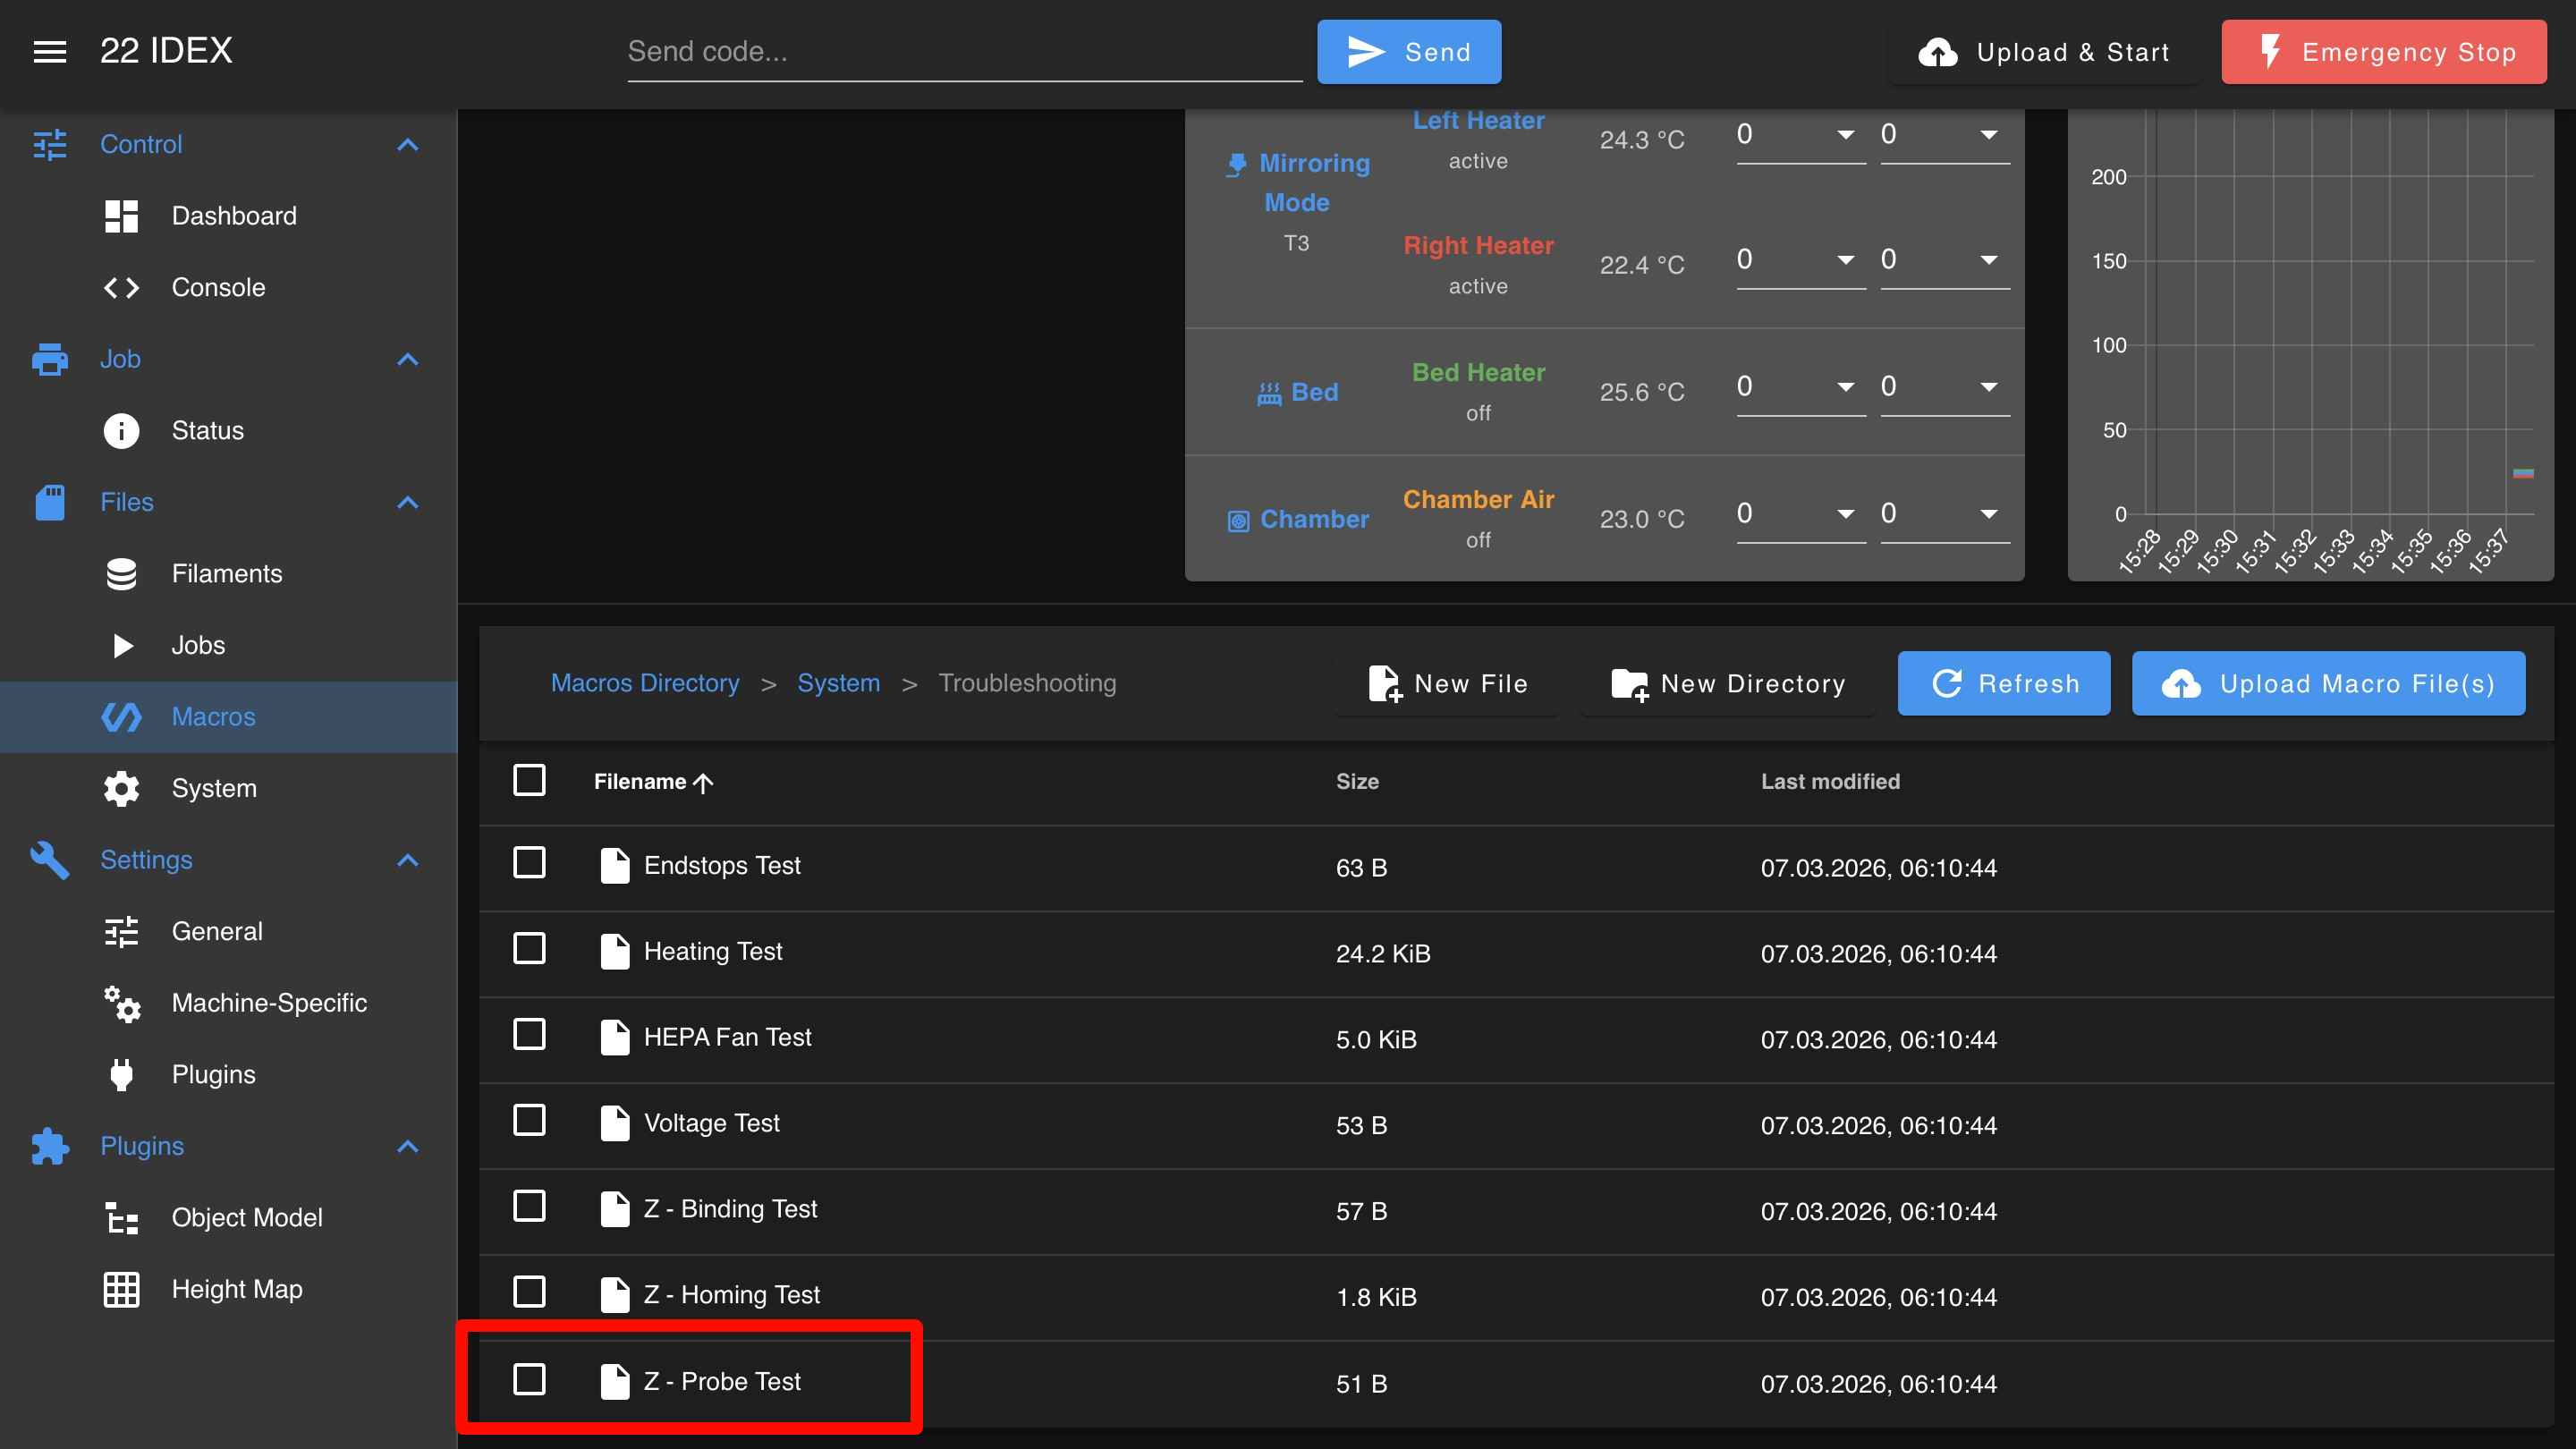Click the Job printer icon
Image resolution: width=2576 pixels, height=1449 pixels.
point(50,359)
